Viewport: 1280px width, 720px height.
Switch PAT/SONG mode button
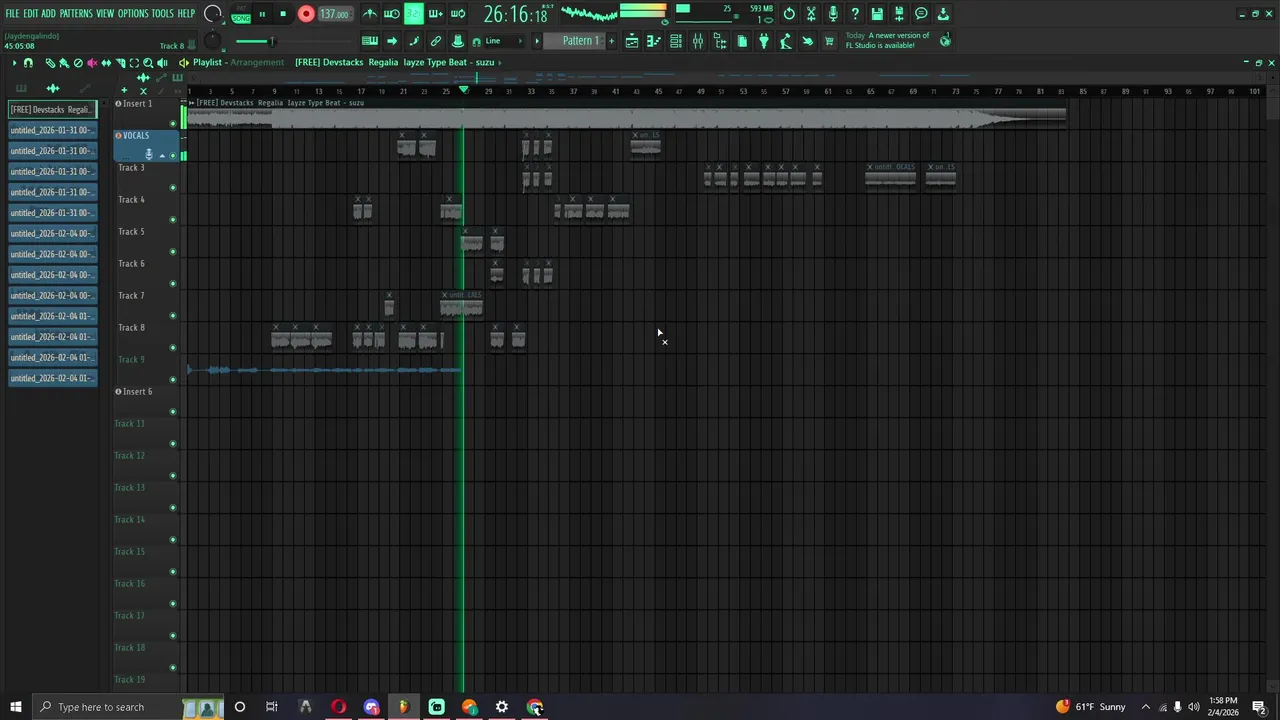point(241,15)
